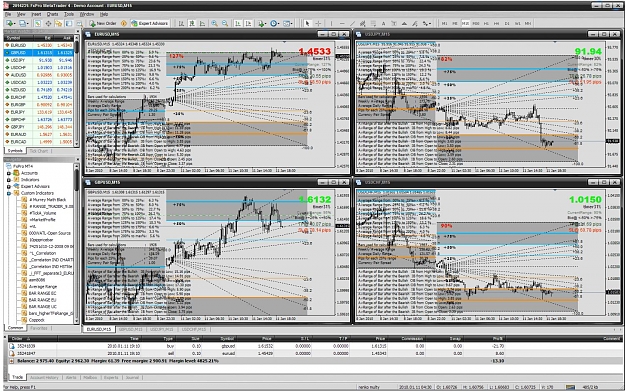625x392 pixels.
Task: Switch to candlestick chart display icon
Action: pos(192,24)
